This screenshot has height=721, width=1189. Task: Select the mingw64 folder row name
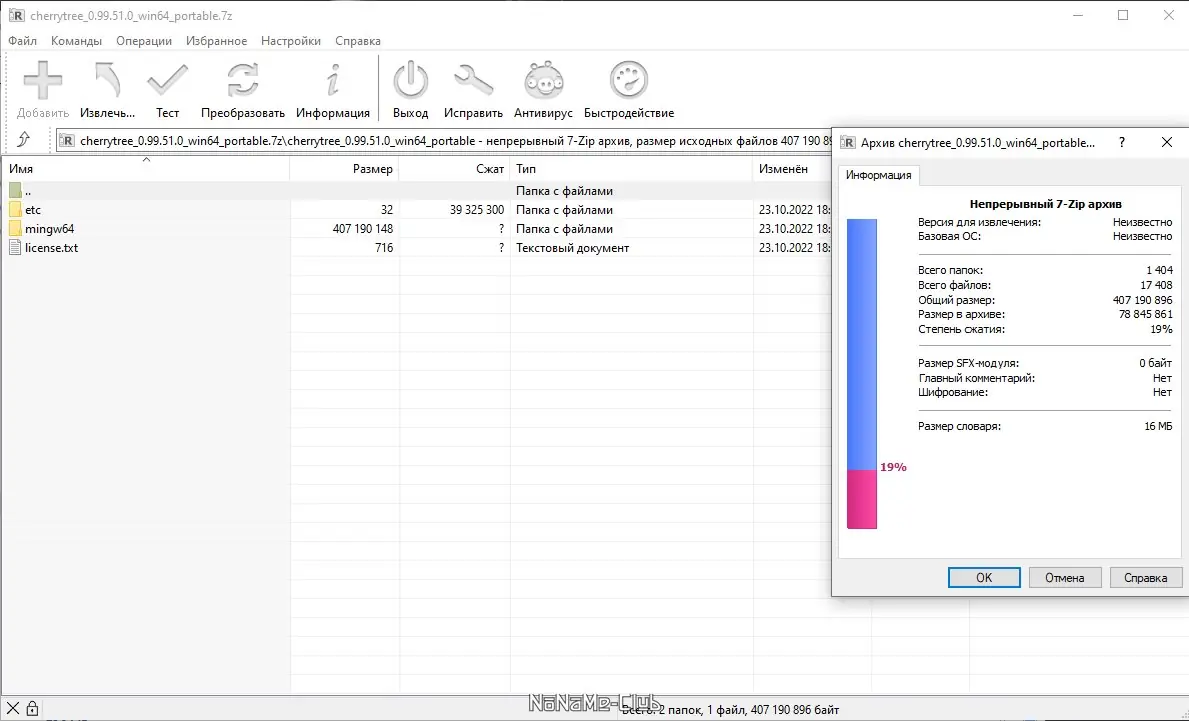tap(49, 229)
